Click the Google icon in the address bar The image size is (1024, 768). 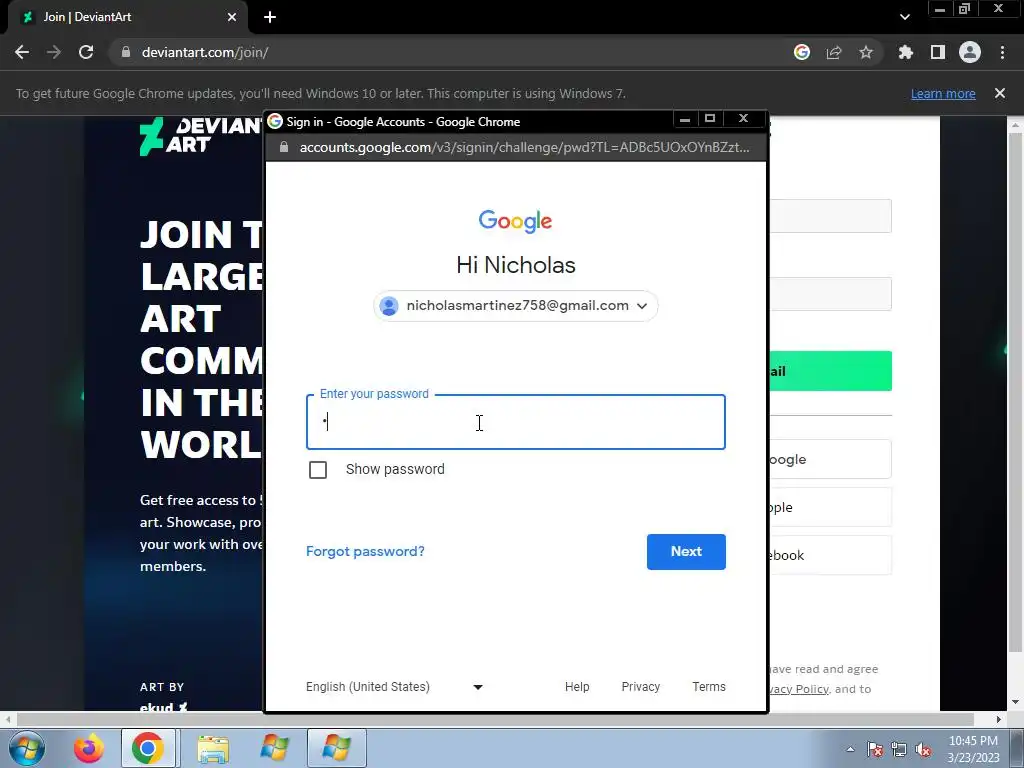[x=802, y=52]
